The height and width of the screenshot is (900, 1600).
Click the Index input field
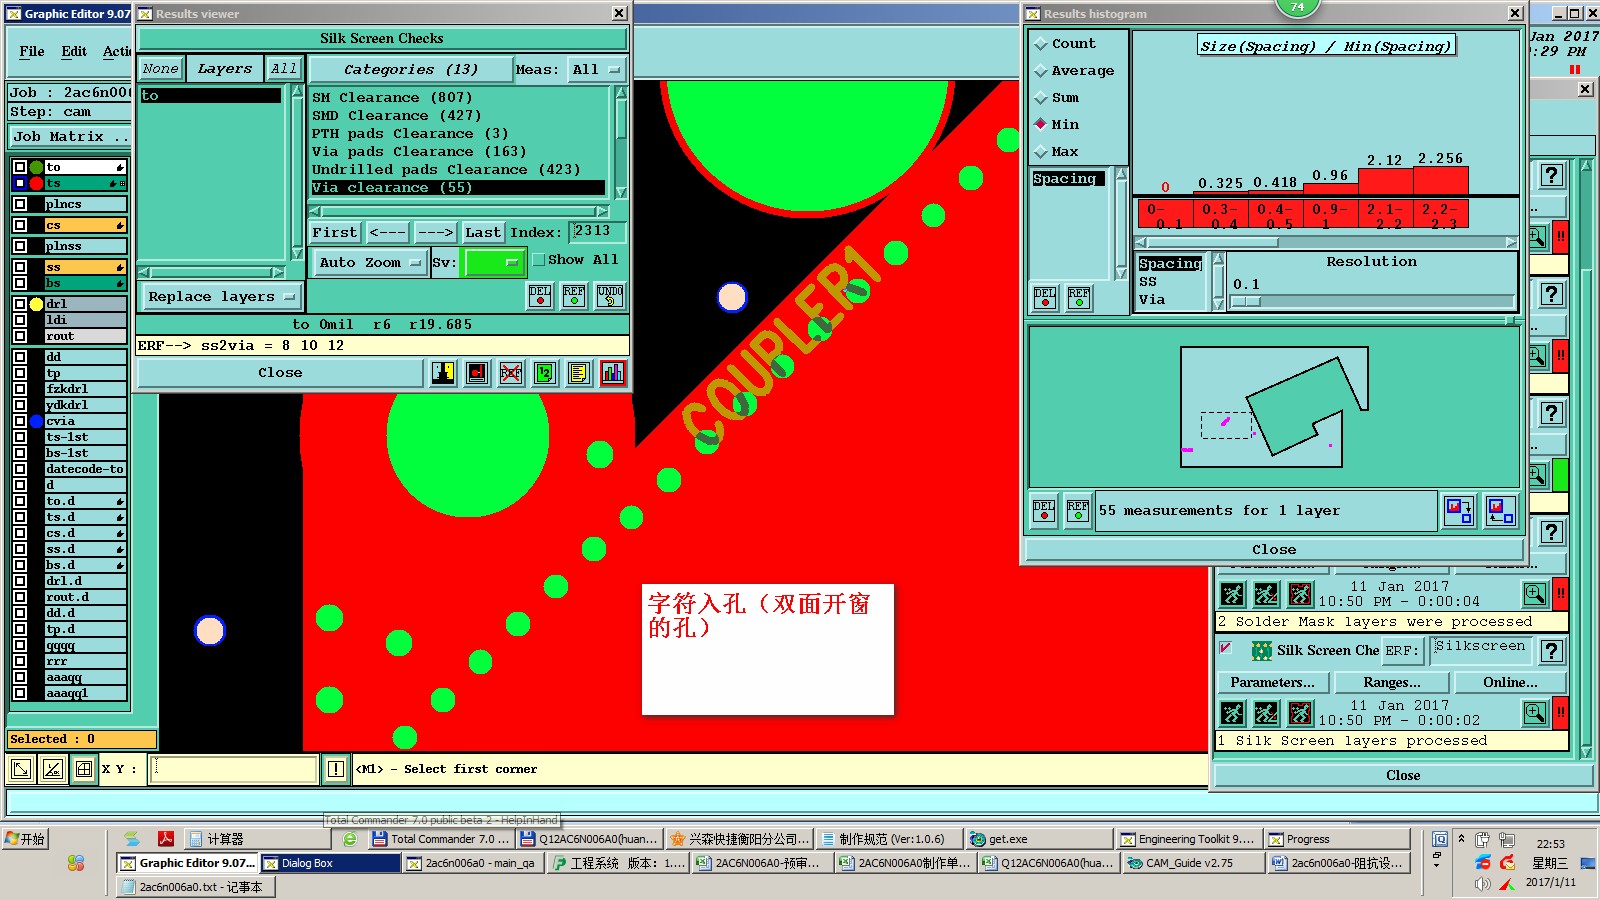[x=597, y=232]
